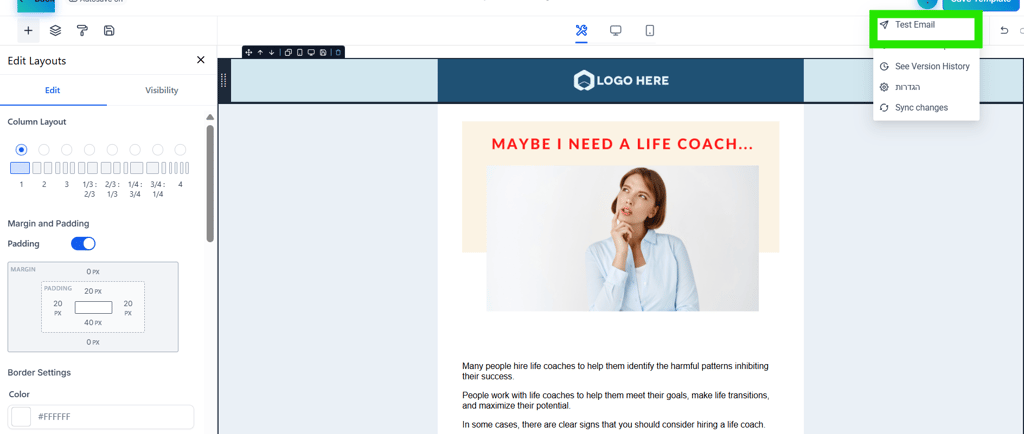Open the הגדרות settings menu item
The image size is (1024, 434).
pyautogui.click(x=926, y=87)
